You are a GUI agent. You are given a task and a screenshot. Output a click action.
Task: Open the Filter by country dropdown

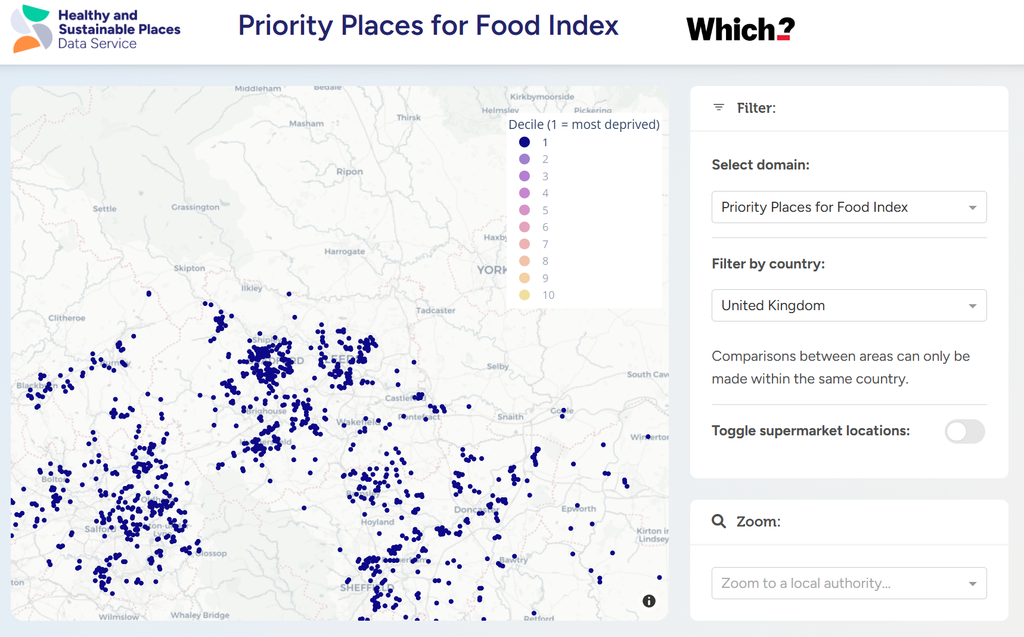pyautogui.click(x=848, y=305)
